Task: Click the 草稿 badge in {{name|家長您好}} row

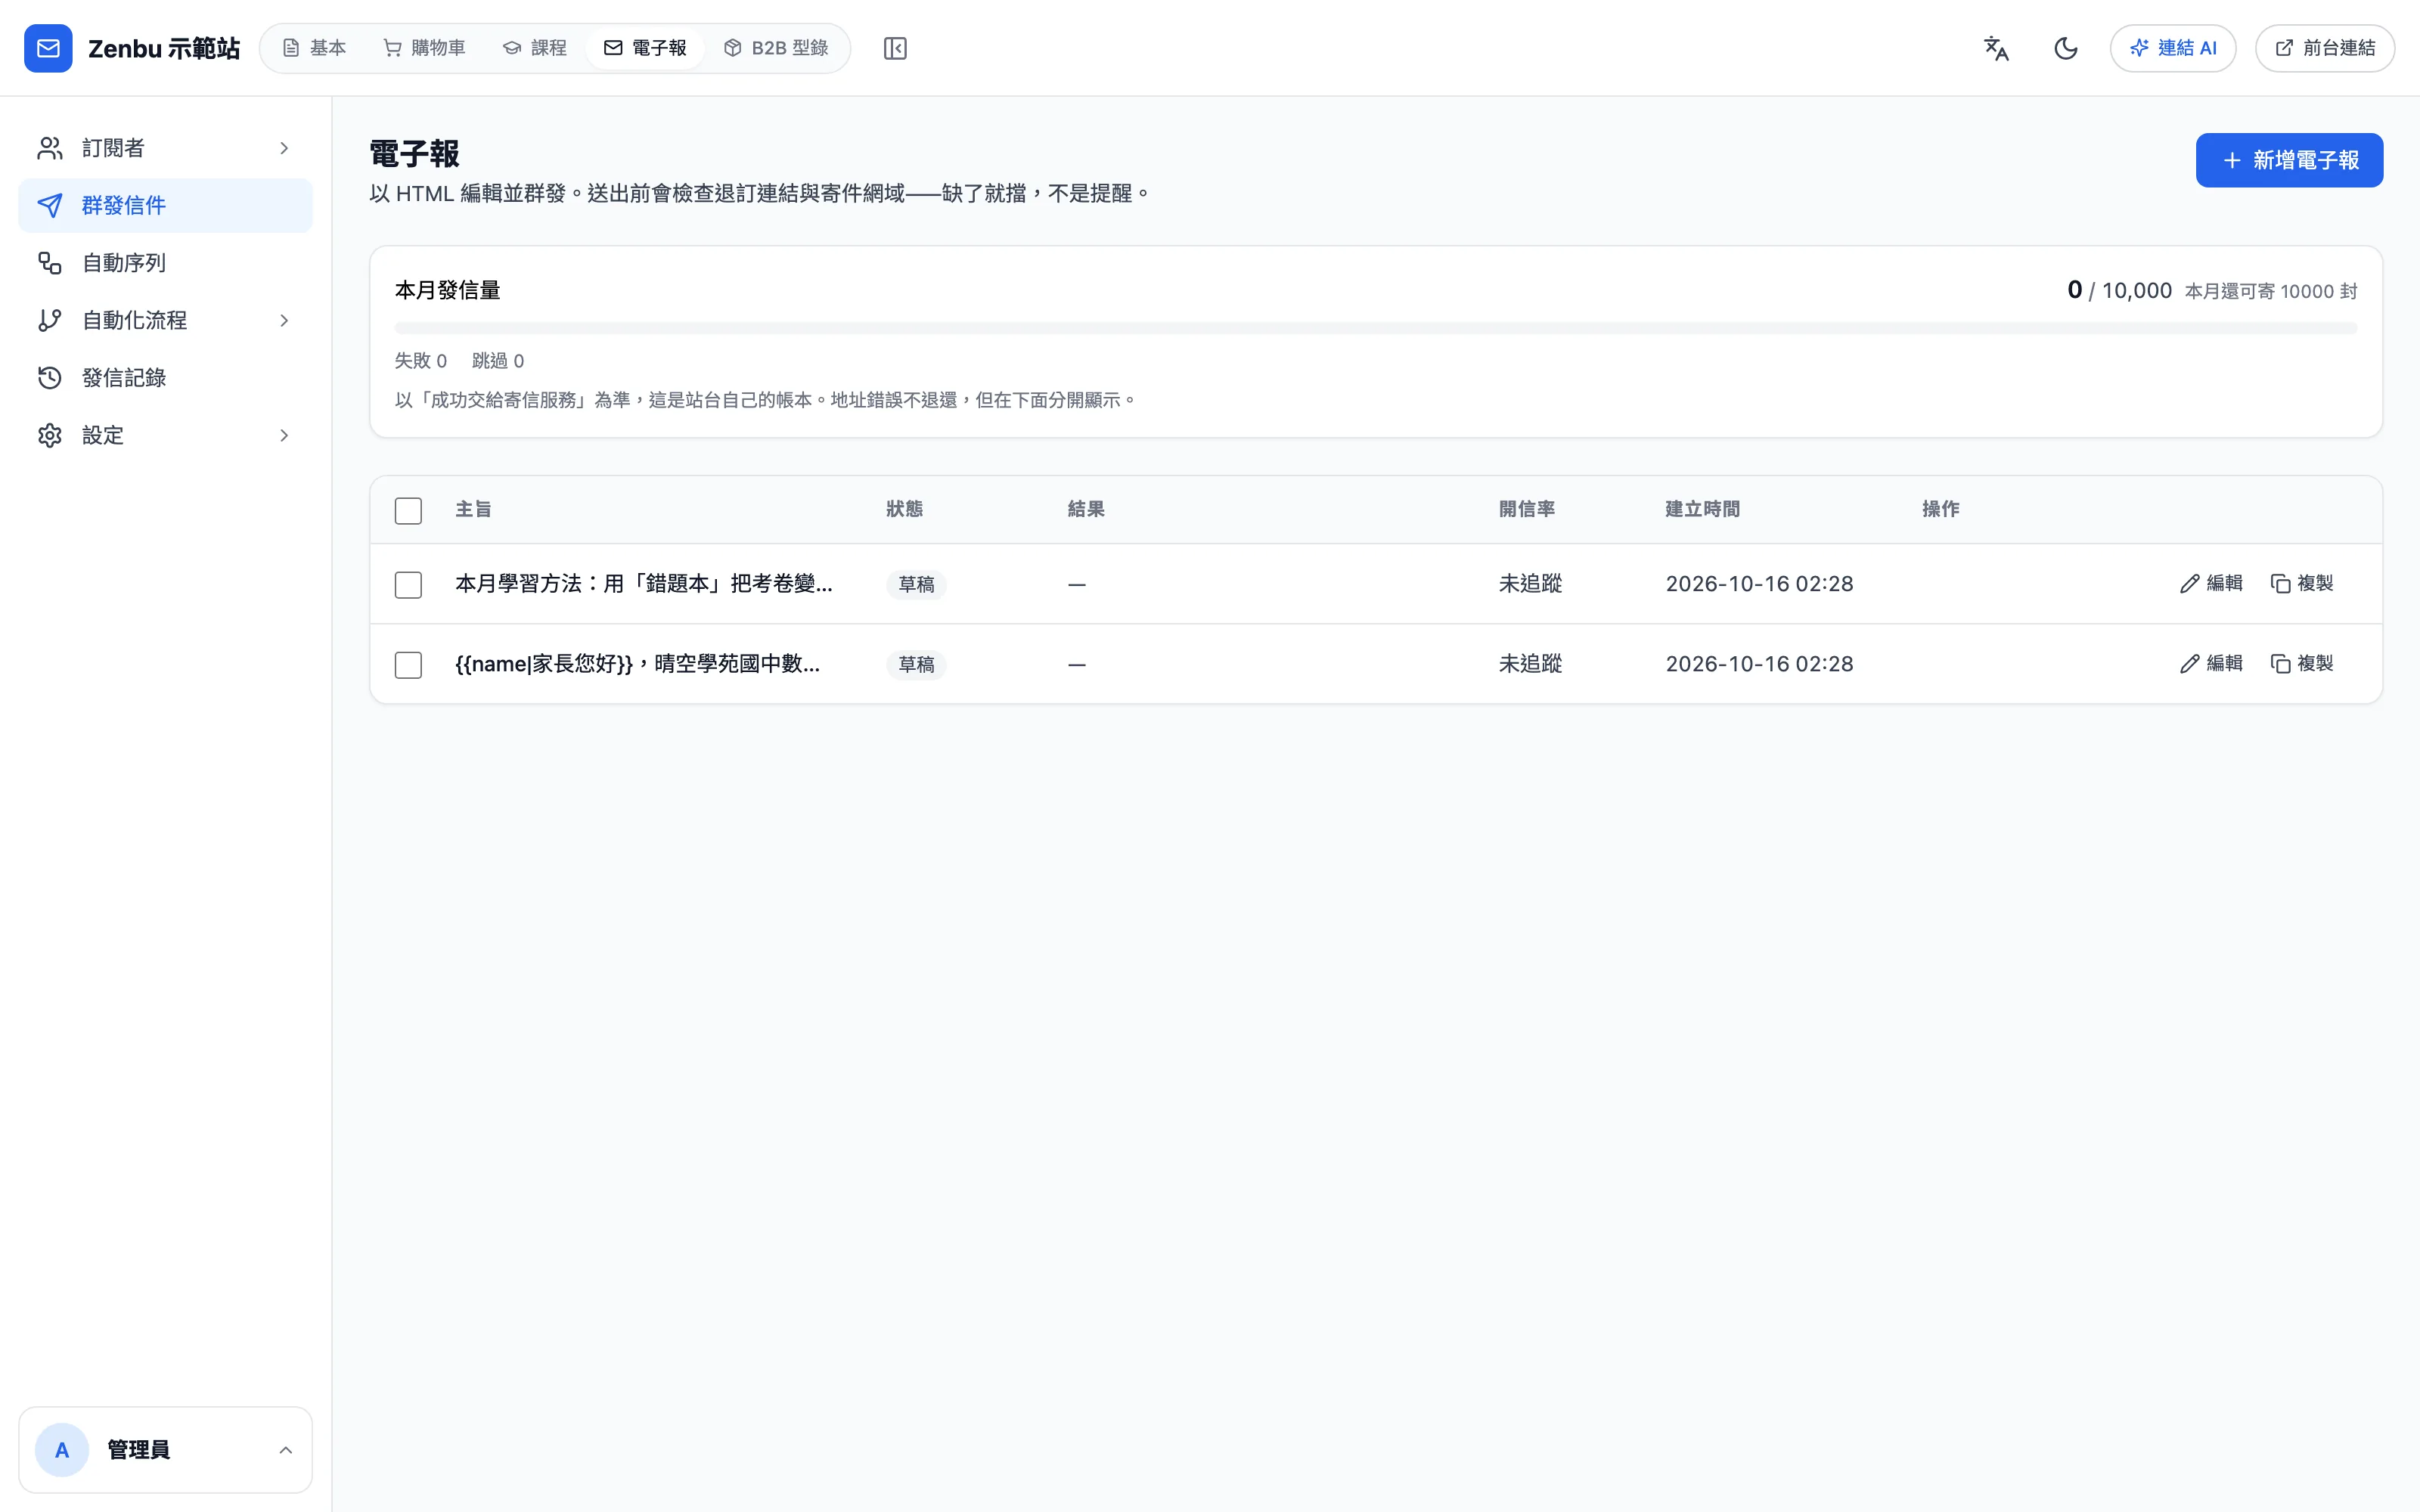Action: (916, 664)
